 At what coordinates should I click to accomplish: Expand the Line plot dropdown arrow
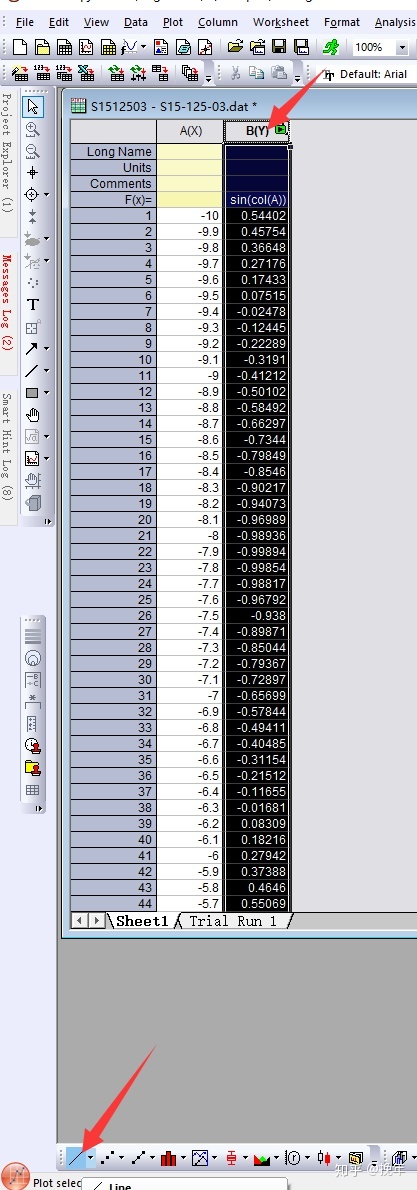91,1158
